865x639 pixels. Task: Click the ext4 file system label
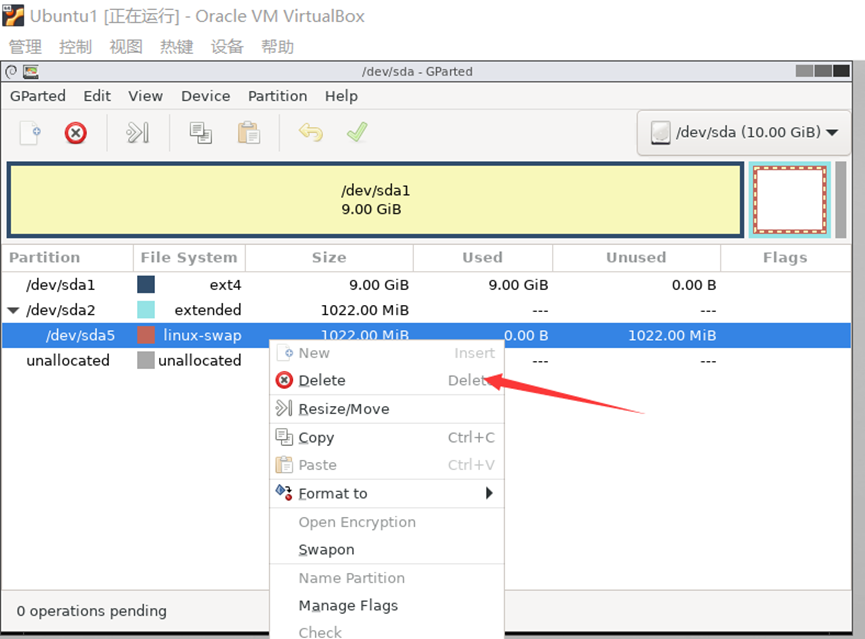click(225, 285)
